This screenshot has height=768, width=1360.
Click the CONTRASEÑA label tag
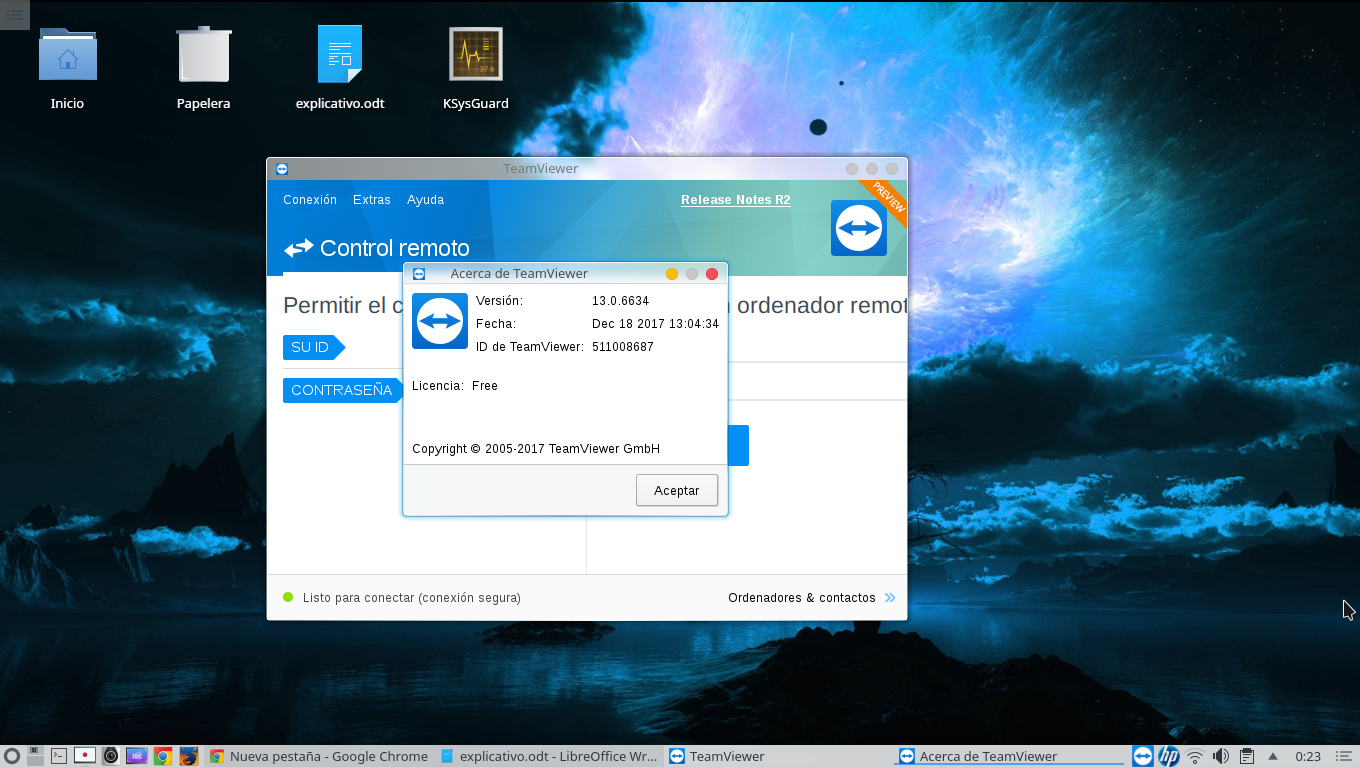click(x=343, y=390)
